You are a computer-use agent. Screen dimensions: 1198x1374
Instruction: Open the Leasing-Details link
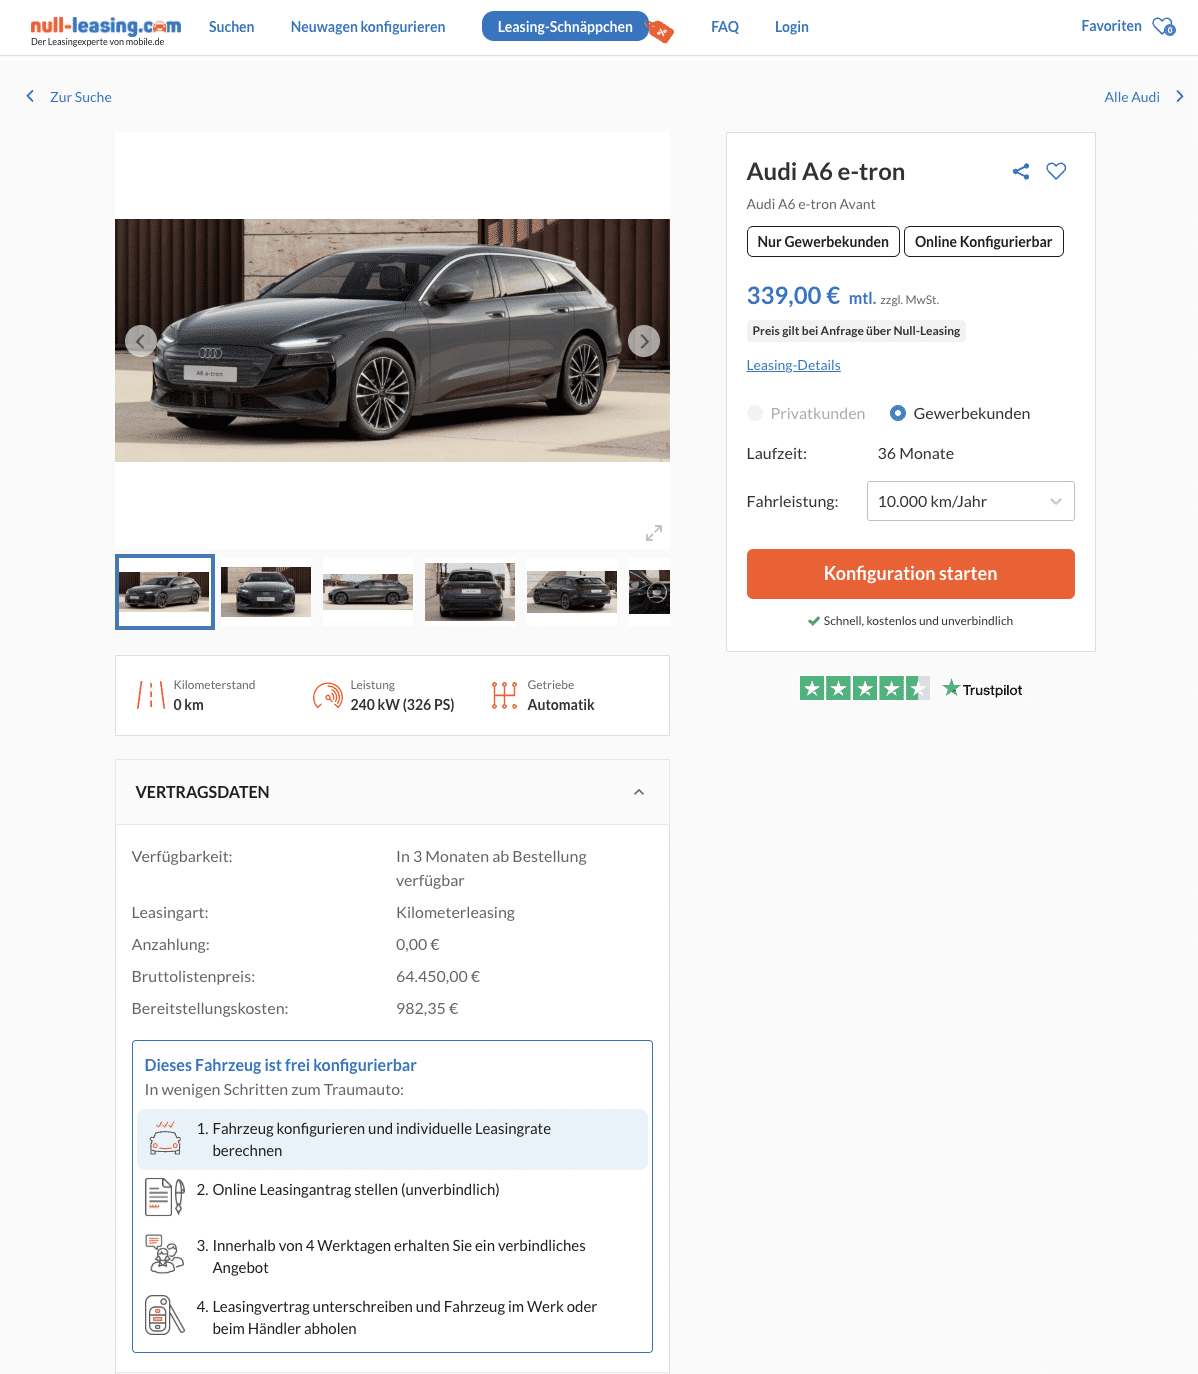tap(793, 365)
